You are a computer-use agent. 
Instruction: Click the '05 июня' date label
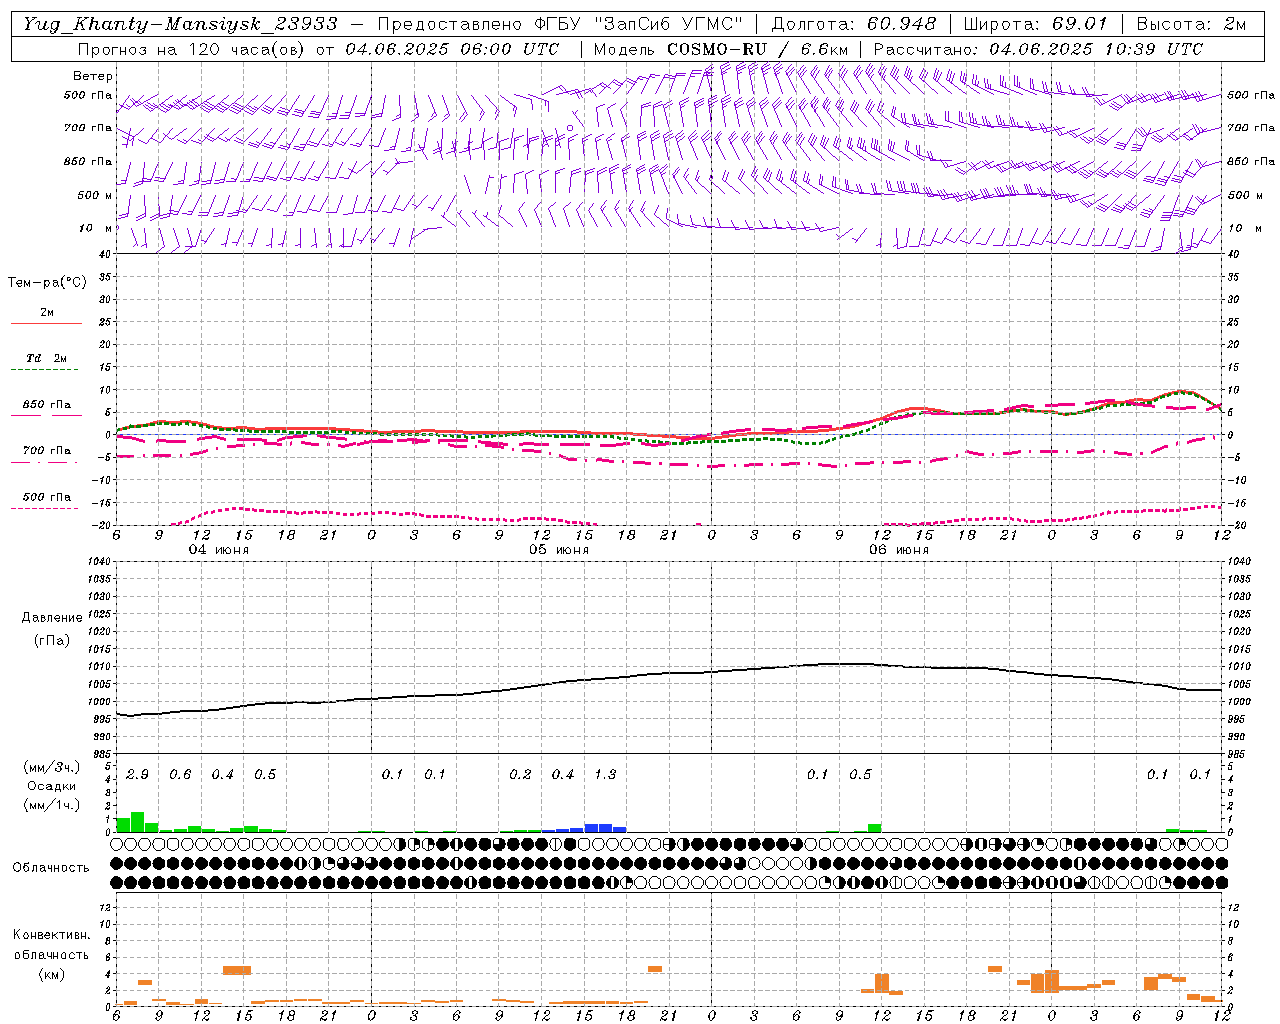point(559,549)
